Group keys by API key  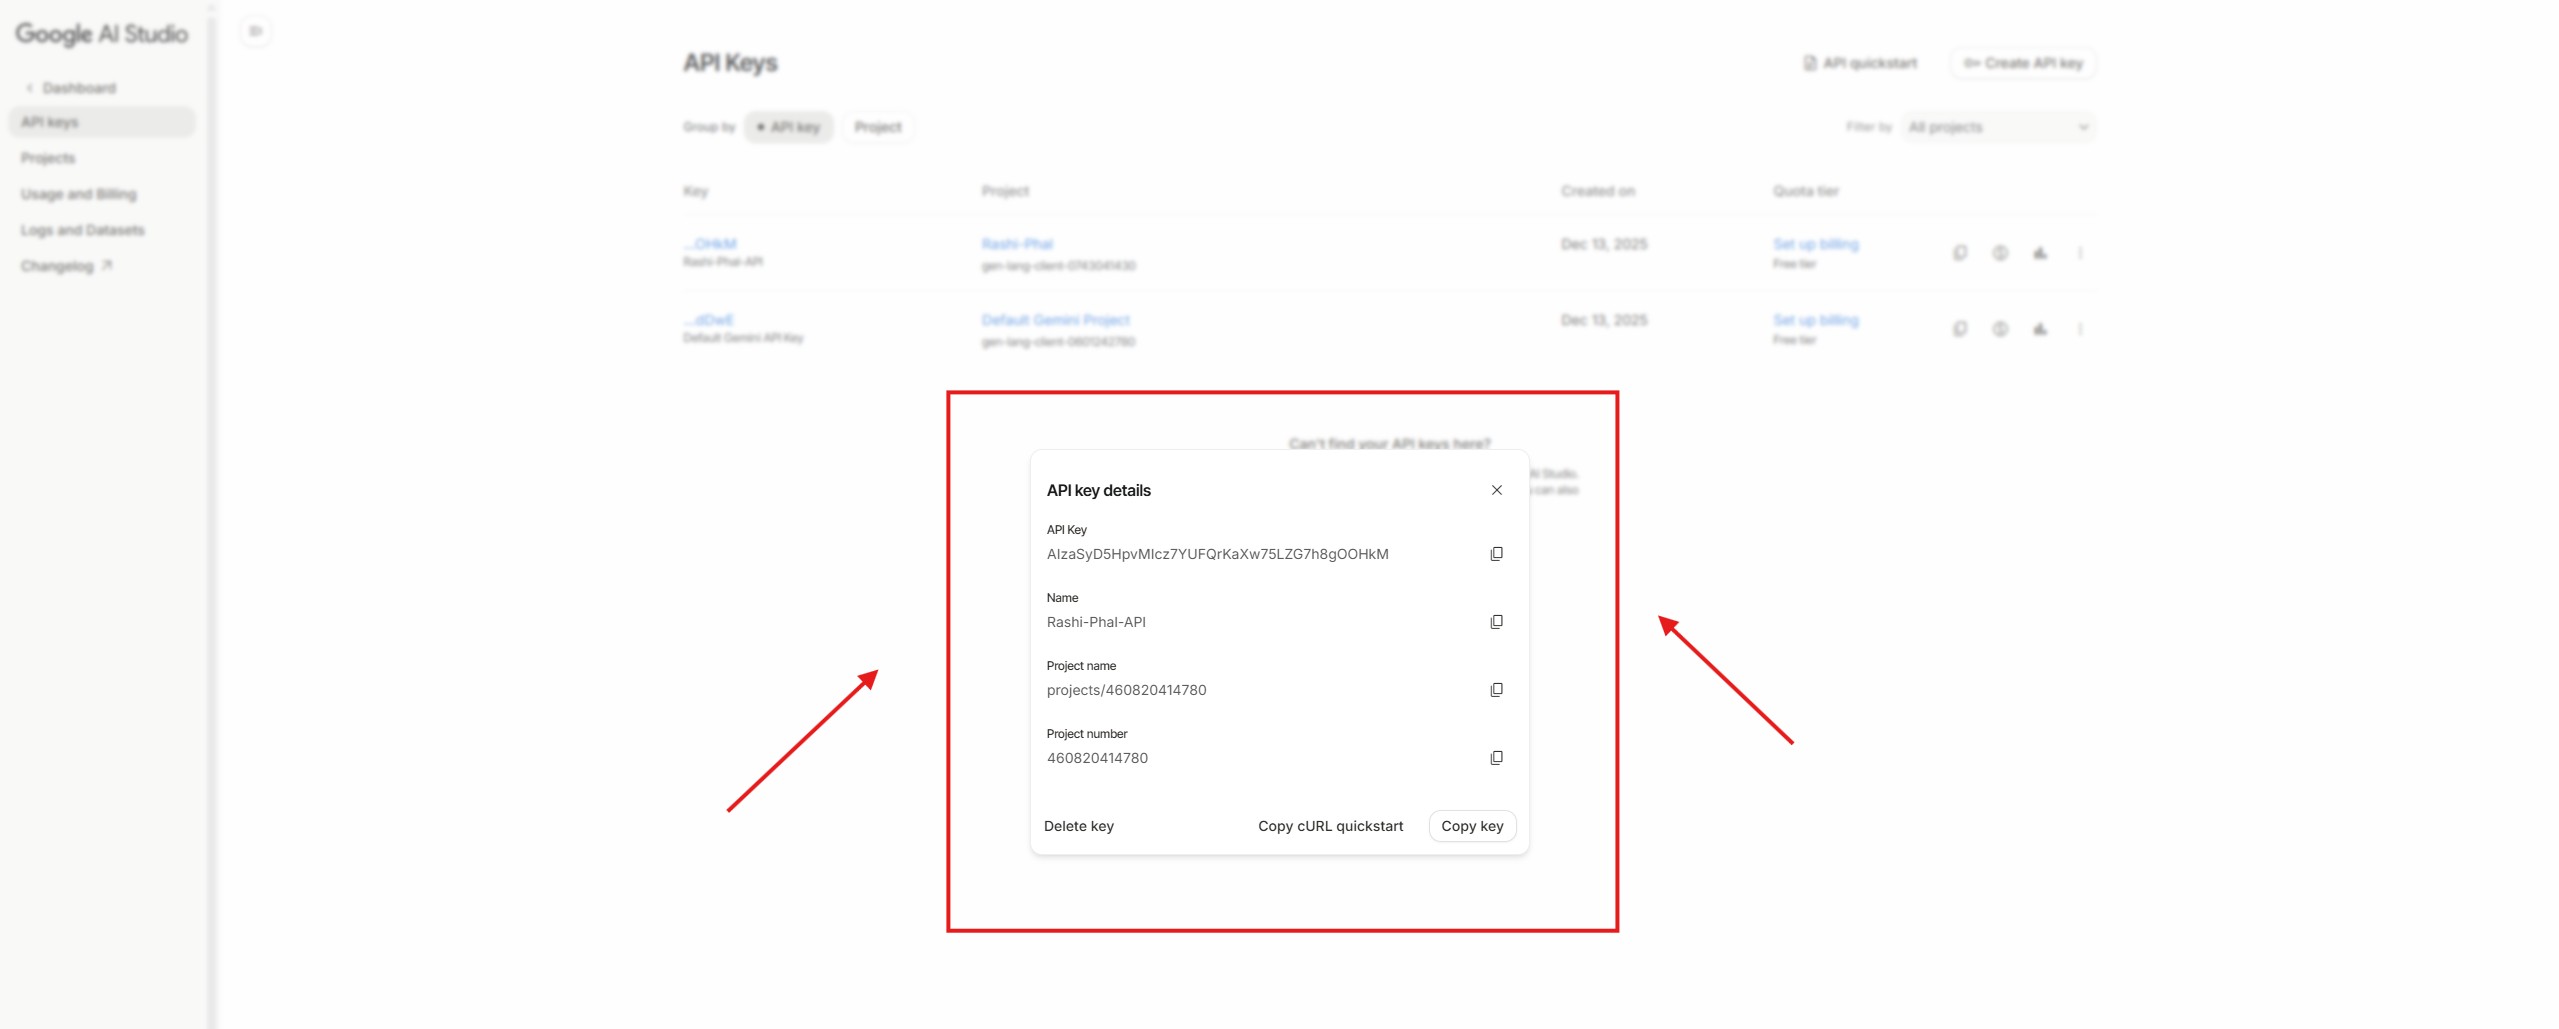pos(789,127)
